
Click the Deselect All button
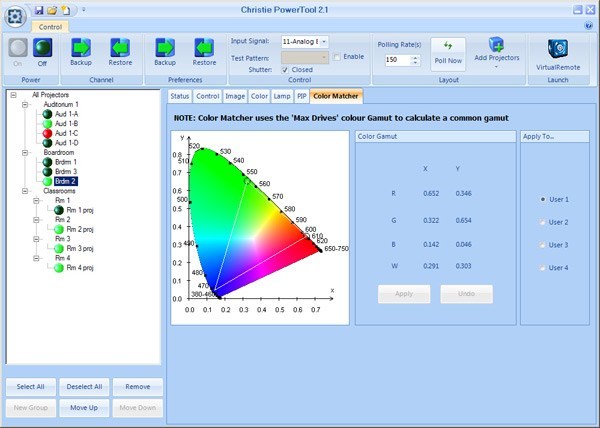(84, 387)
